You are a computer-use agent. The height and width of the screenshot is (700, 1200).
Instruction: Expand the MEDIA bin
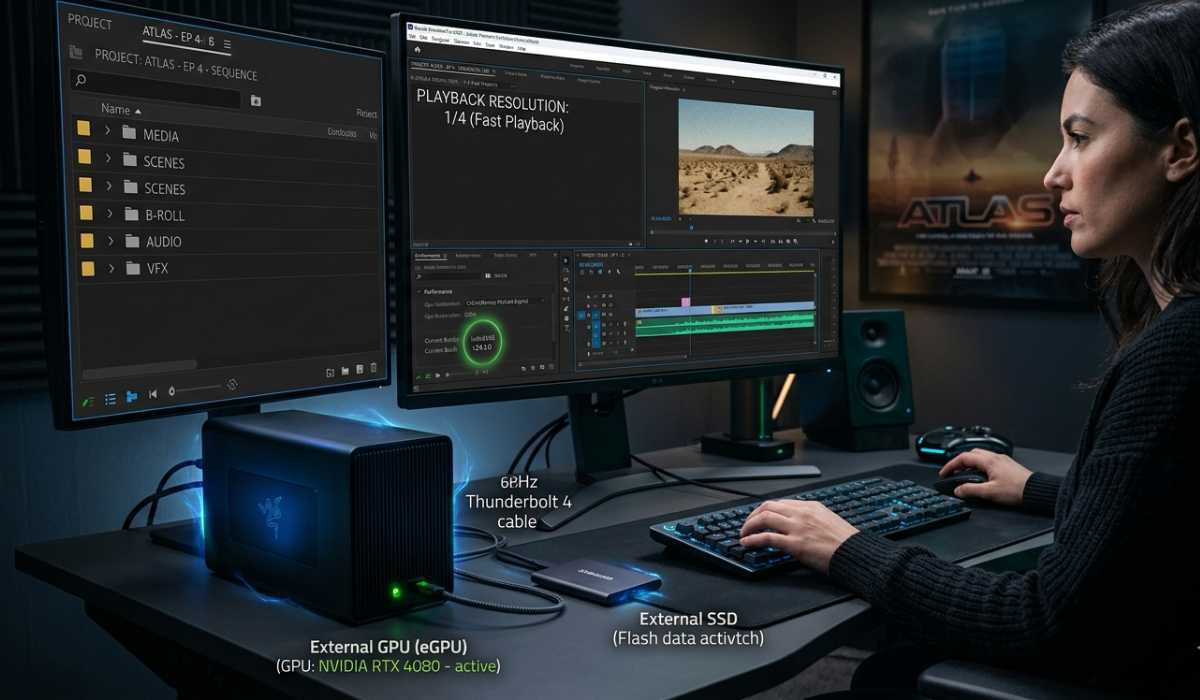(x=106, y=132)
